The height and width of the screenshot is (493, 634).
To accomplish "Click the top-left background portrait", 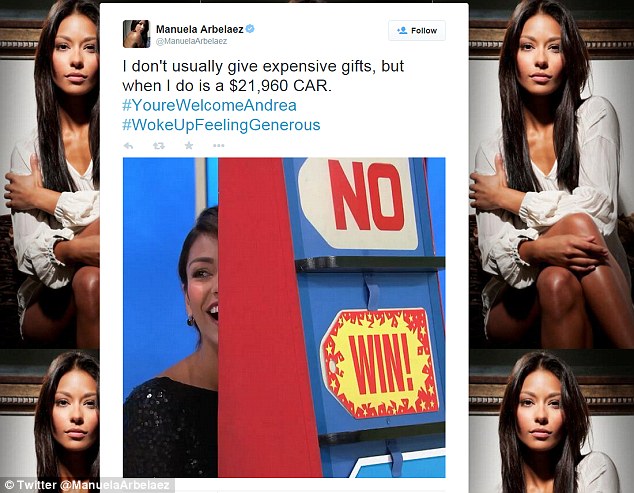I will [x=50, y=174].
